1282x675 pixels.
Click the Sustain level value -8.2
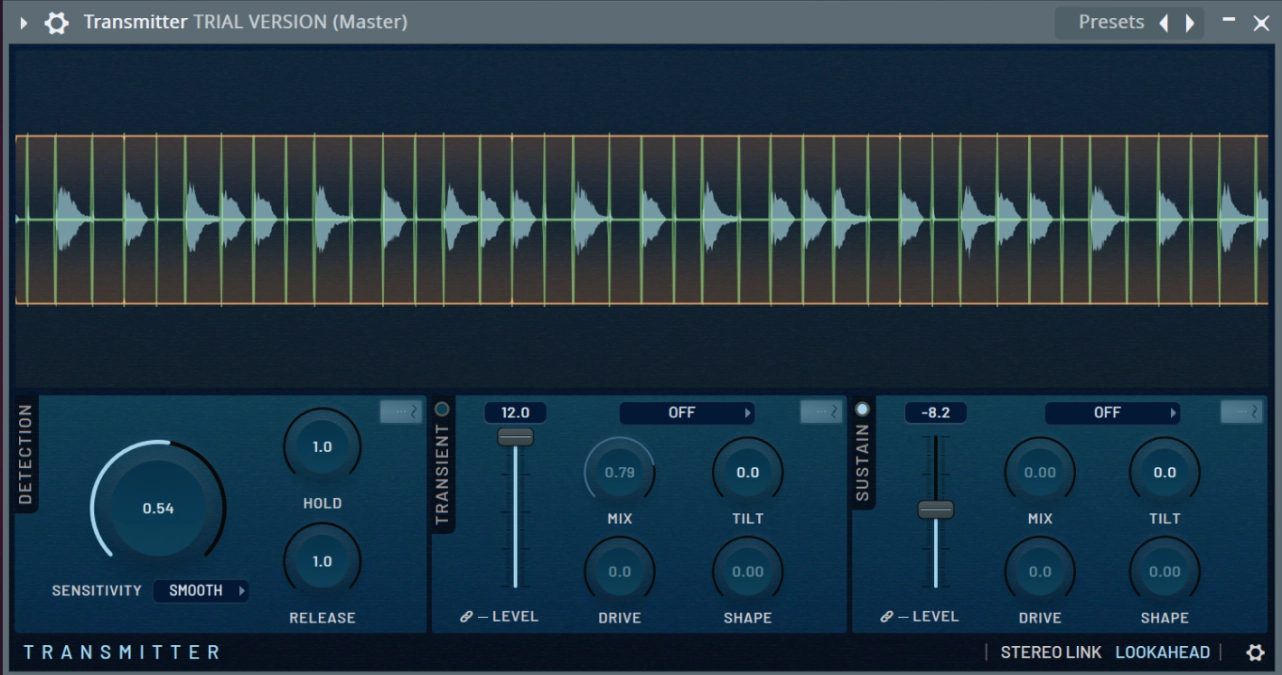pyautogui.click(x=936, y=413)
